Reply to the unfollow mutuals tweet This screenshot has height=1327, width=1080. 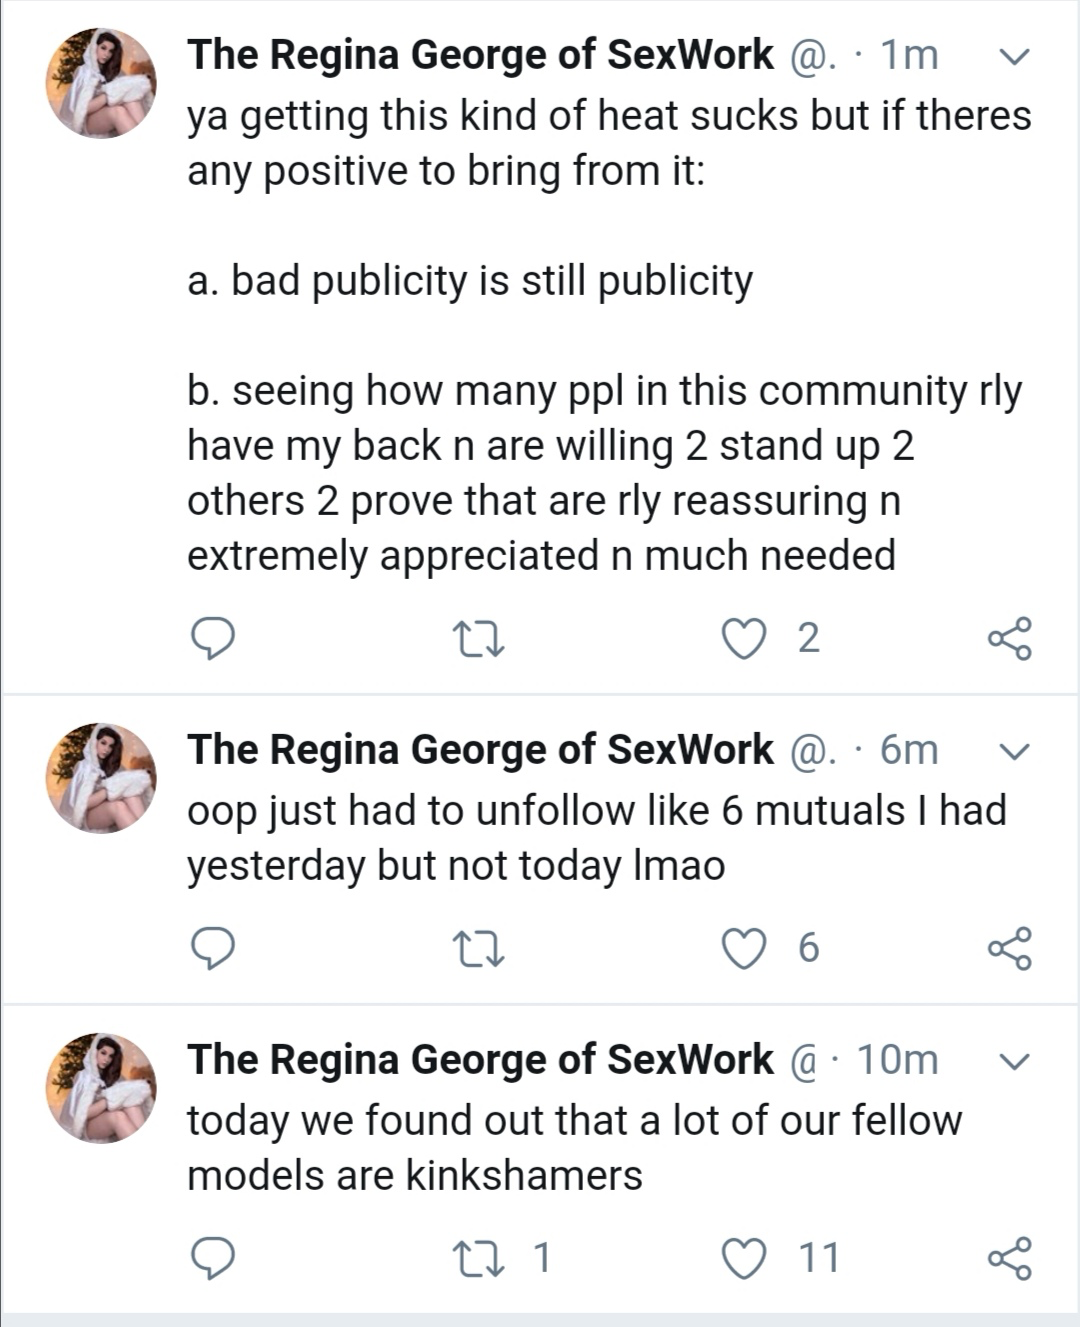212,948
